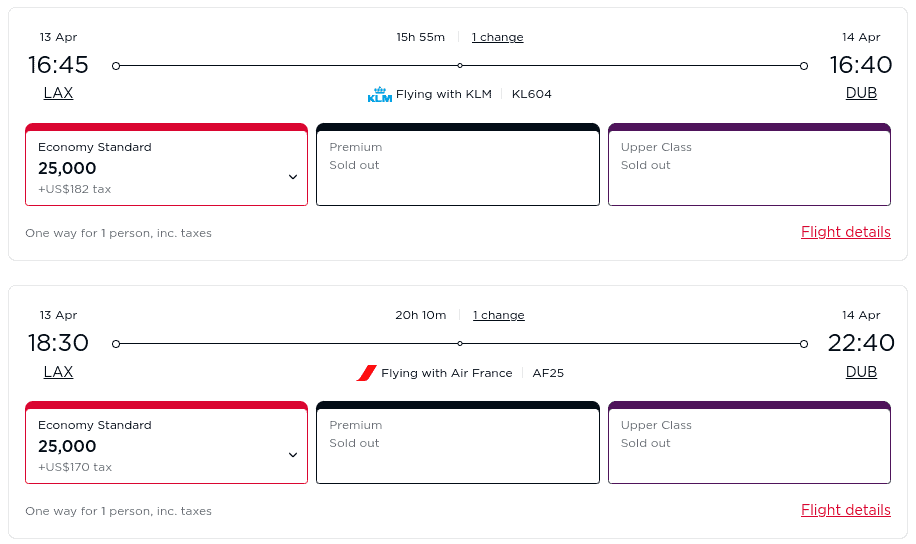The height and width of the screenshot is (544, 916).
Task: View the 1 change info for Air France flight
Action: [x=498, y=315]
